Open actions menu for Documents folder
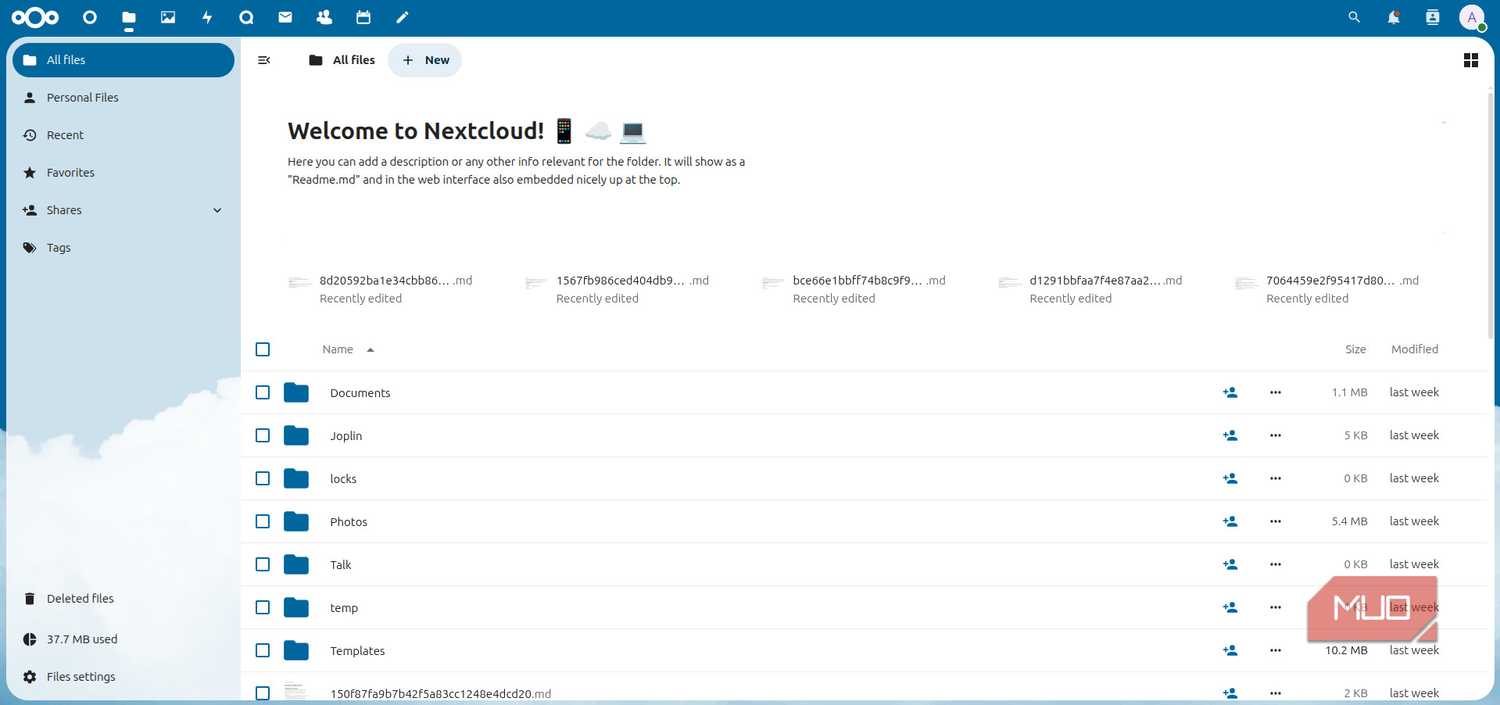Image resolution: width=1500 pixels, height=705 pixels. click(1275, 393)
